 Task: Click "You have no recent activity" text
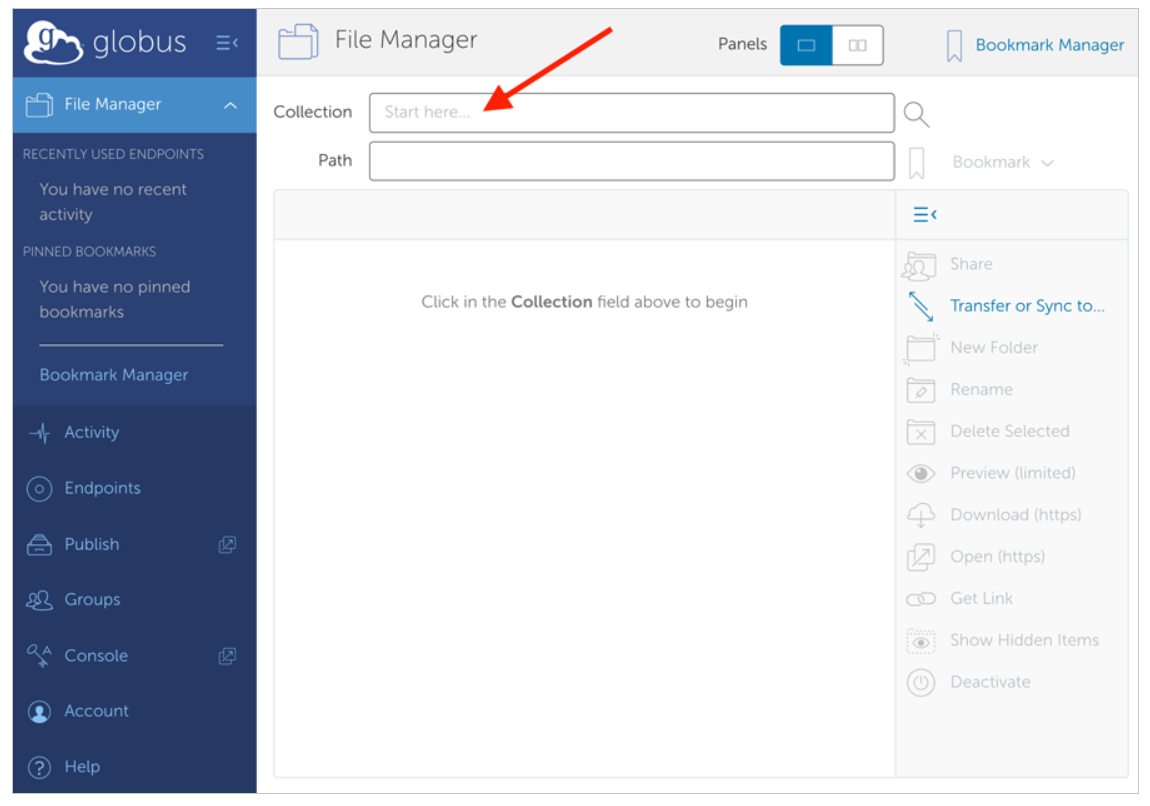point(113,202)
